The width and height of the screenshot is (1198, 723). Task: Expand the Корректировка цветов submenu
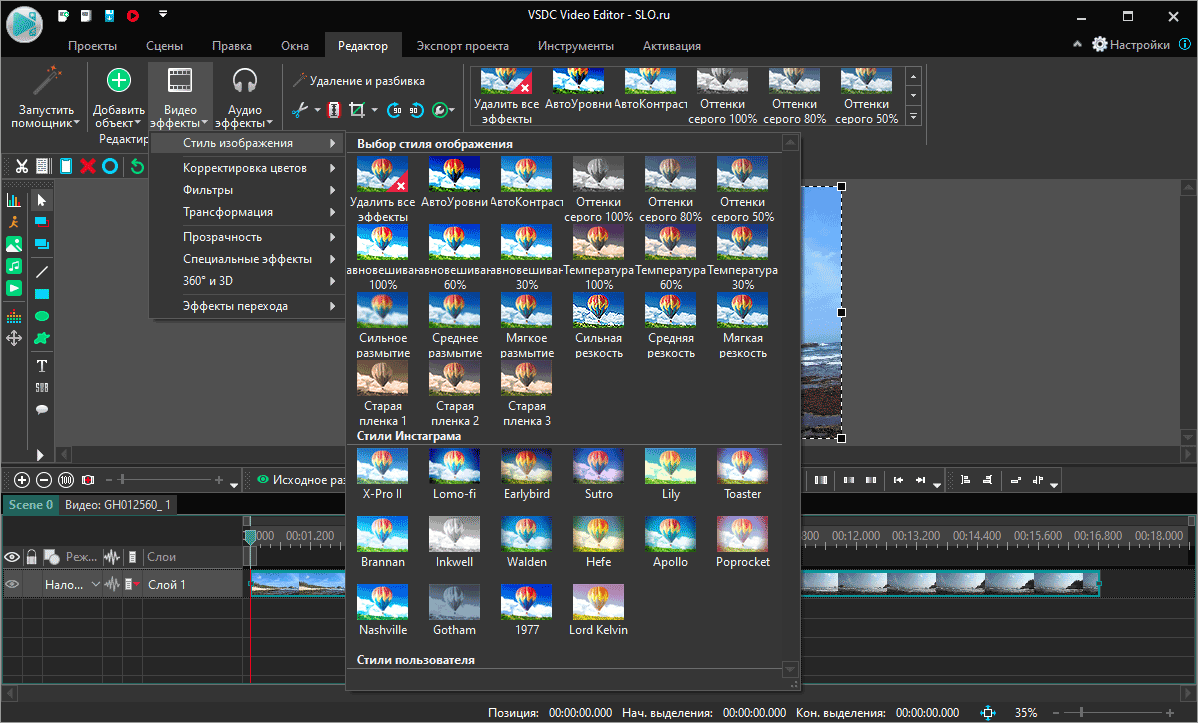pos(248,168)
